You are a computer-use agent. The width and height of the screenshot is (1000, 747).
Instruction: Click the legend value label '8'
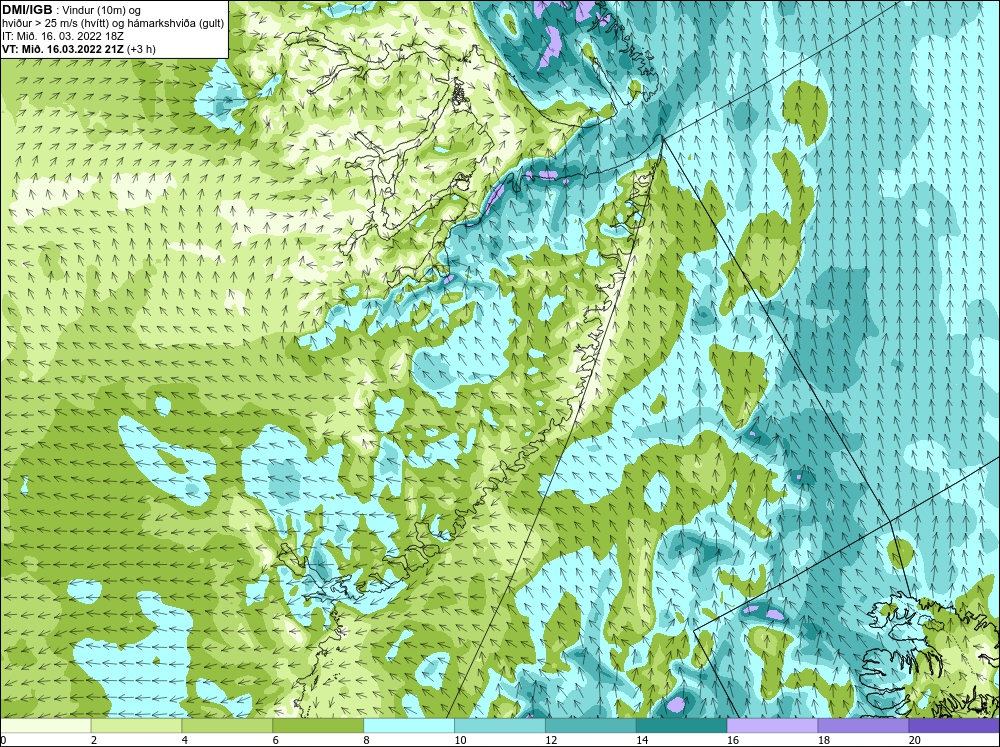[x=367, y=740]
